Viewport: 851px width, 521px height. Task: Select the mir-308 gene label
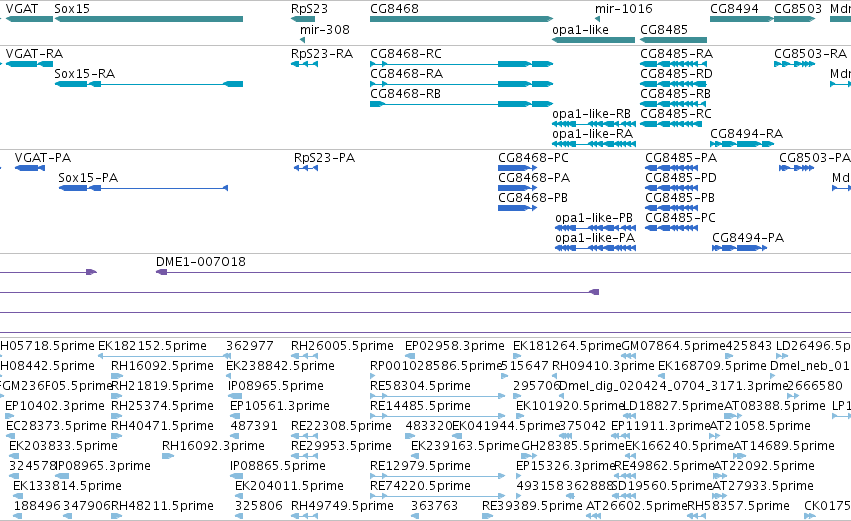click(x=325, y=29)
